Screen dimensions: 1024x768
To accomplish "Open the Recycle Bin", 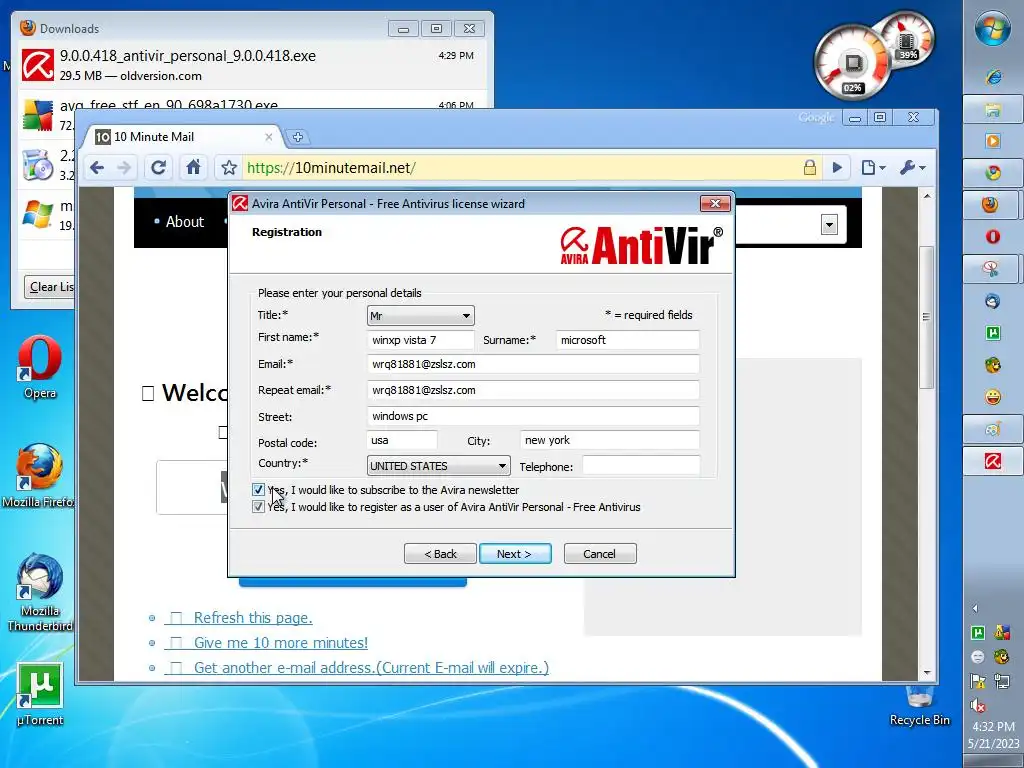I will click(920, 707).
